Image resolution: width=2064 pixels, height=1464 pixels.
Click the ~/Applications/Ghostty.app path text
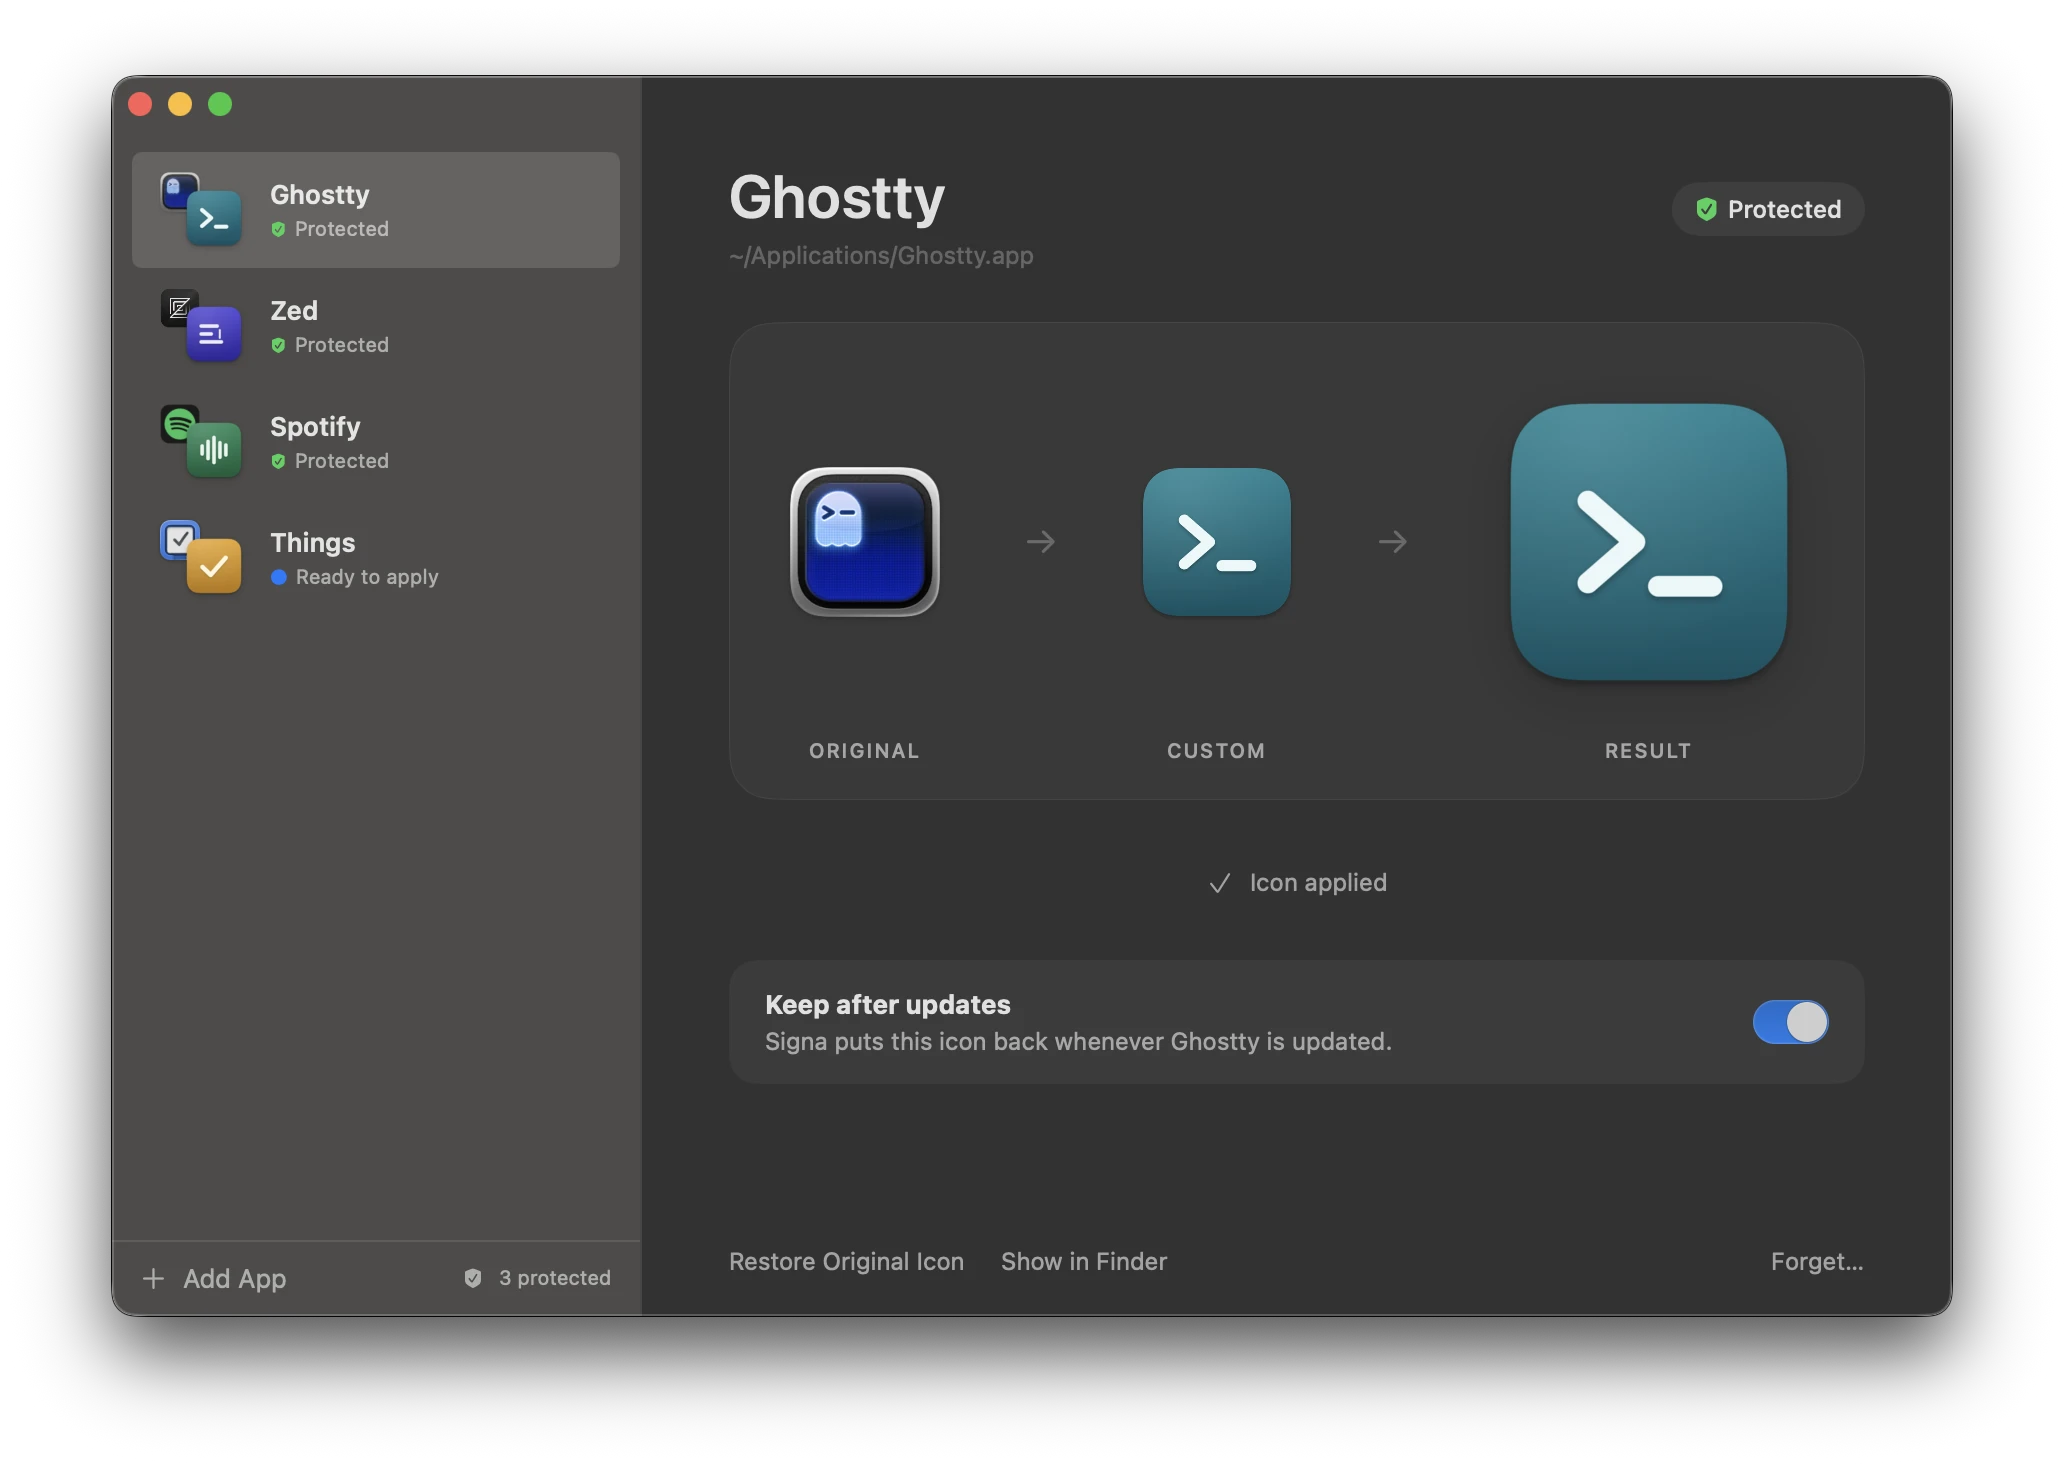881,255
